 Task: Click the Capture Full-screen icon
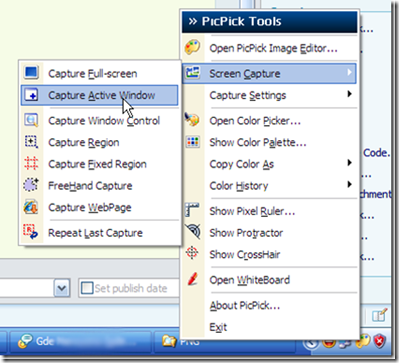click(x=31, y=72)
